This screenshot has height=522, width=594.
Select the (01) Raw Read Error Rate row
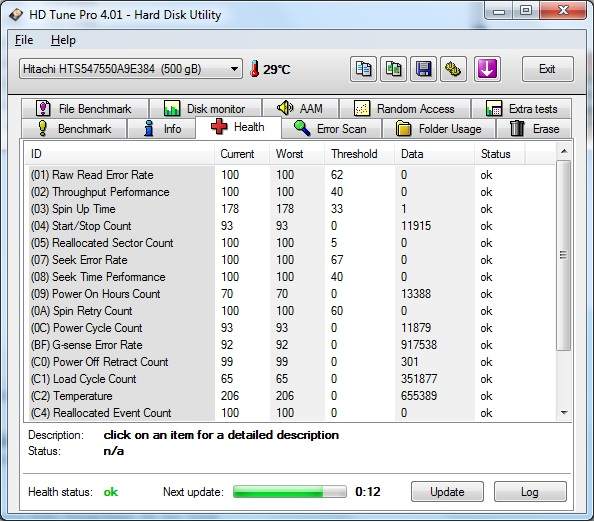[290, 175]
